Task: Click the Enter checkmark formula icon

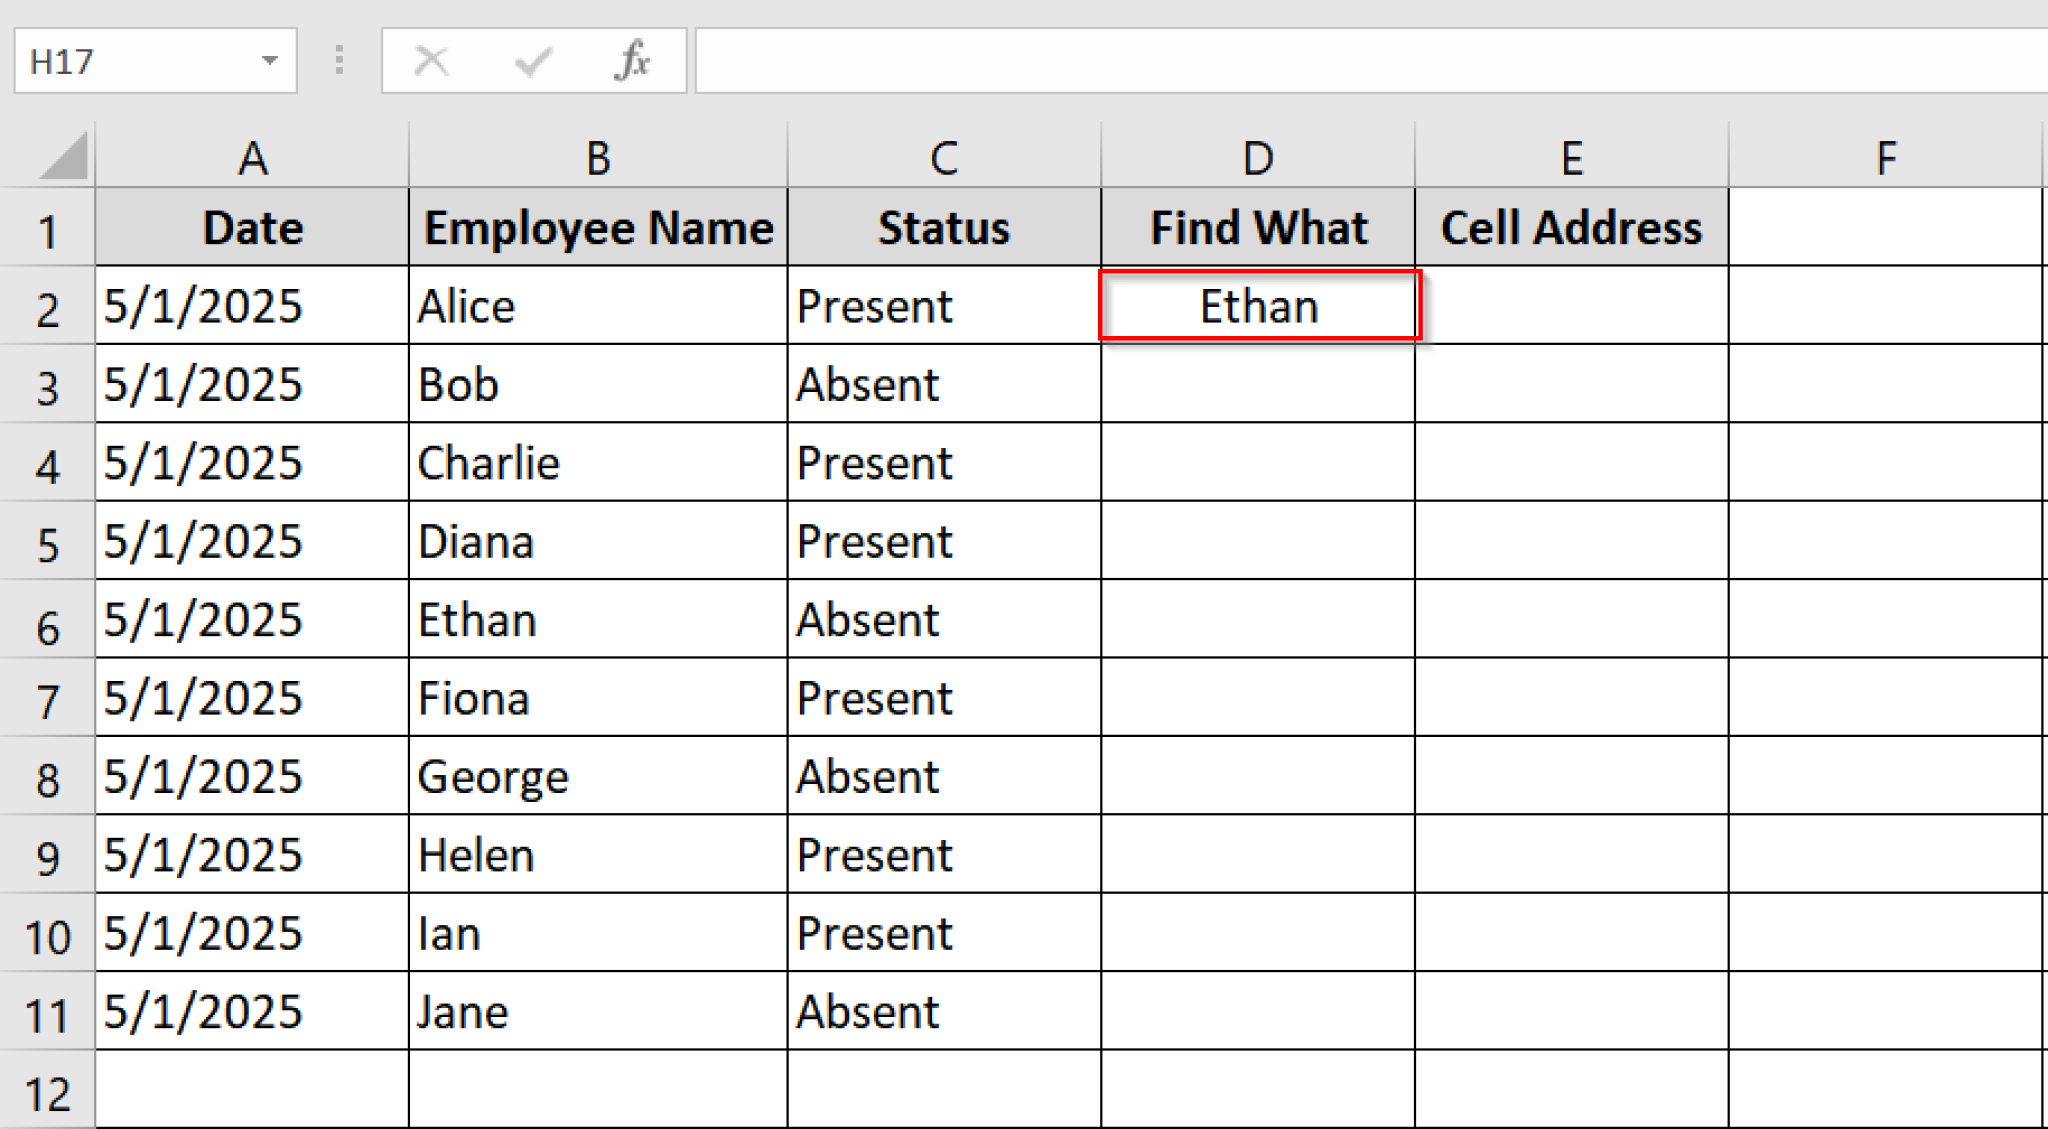Action: 532,61
